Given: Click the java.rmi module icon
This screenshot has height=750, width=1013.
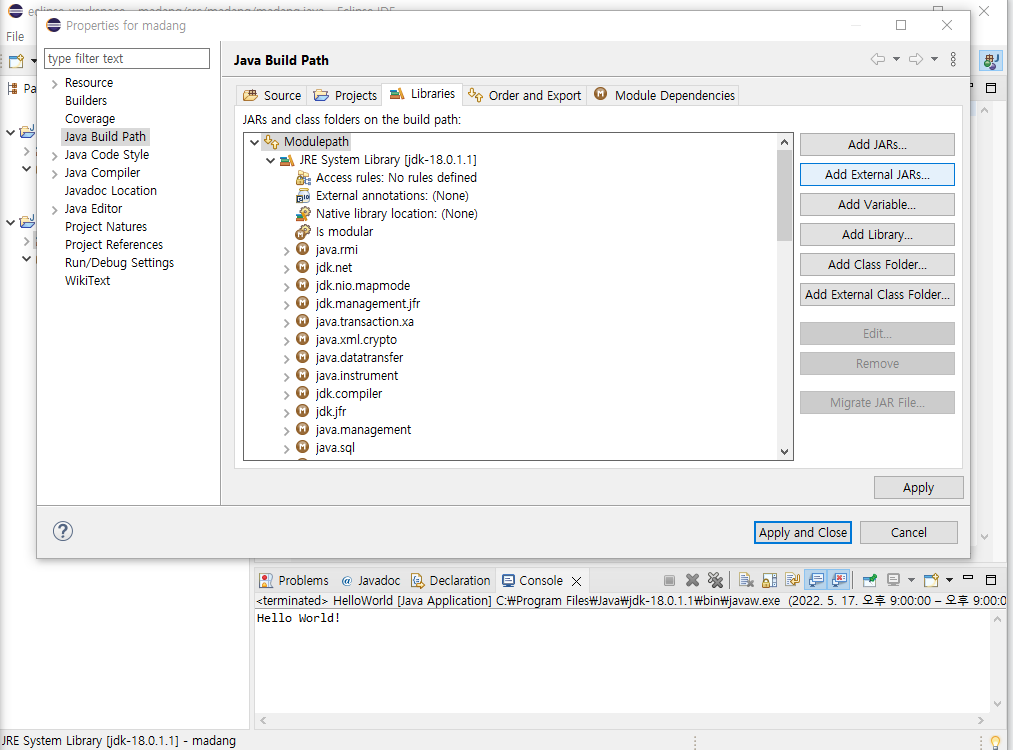Looking at the screenshot, I should 302,249.
